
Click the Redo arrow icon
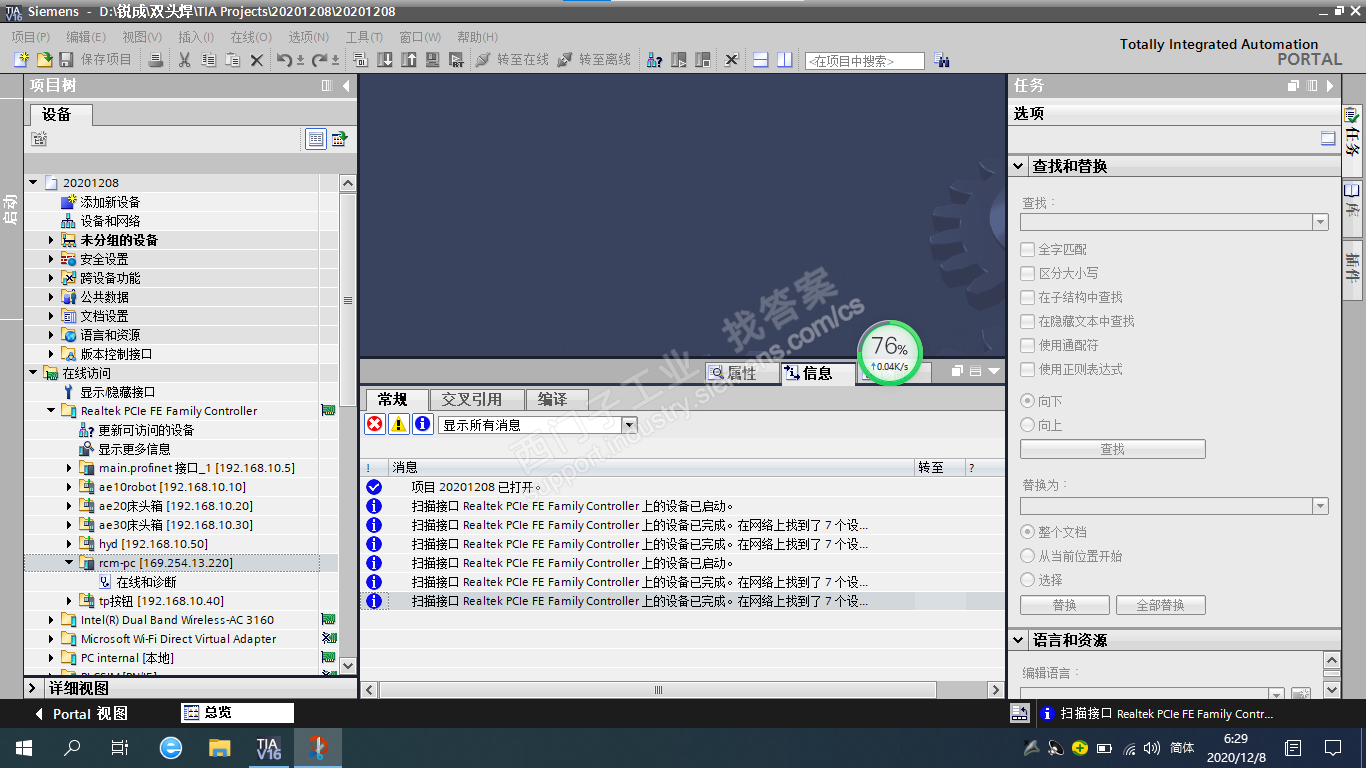[320, 60]
